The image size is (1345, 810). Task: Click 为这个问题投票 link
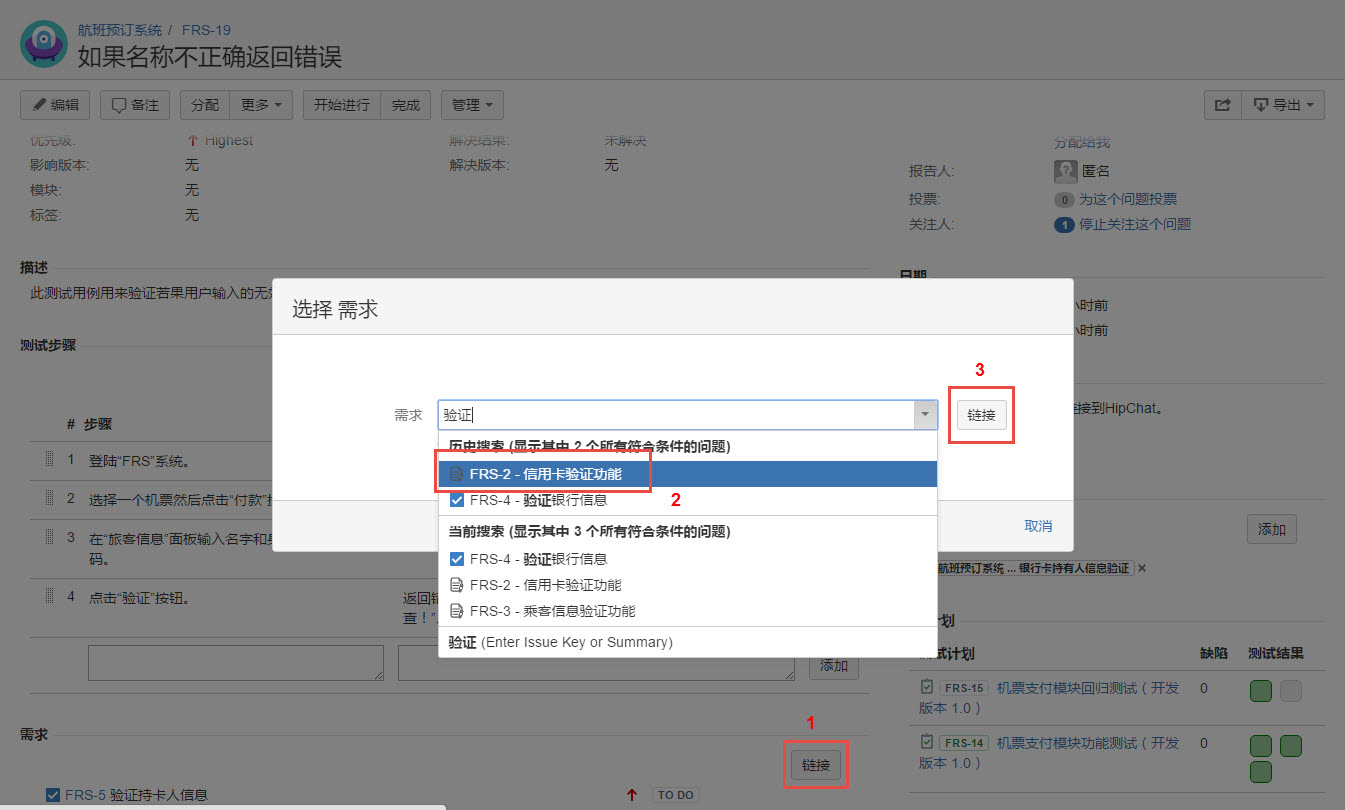[x=1128, y=200]
